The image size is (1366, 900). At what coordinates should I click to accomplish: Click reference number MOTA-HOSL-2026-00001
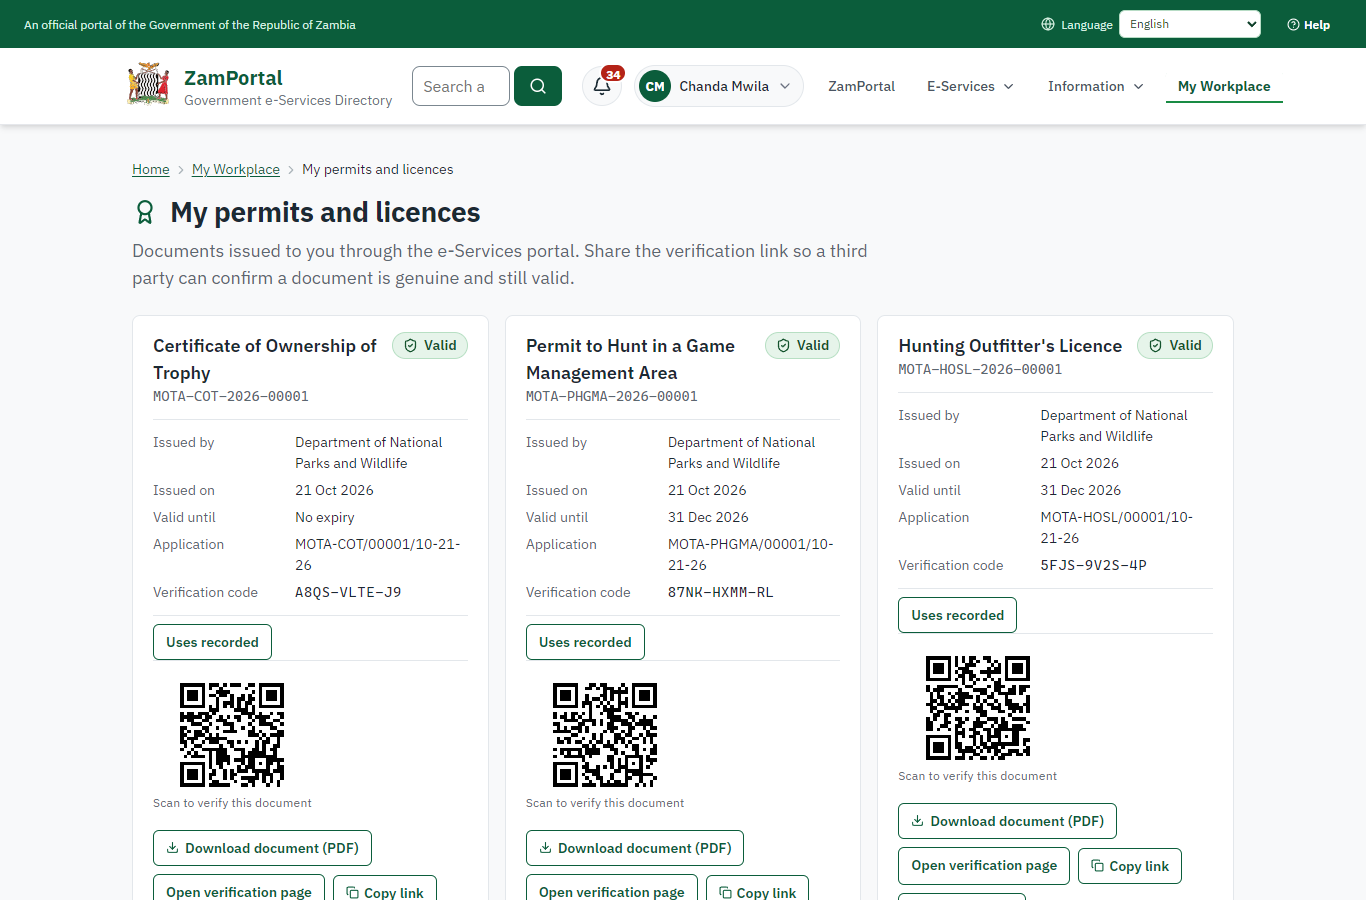pos(980,369)
